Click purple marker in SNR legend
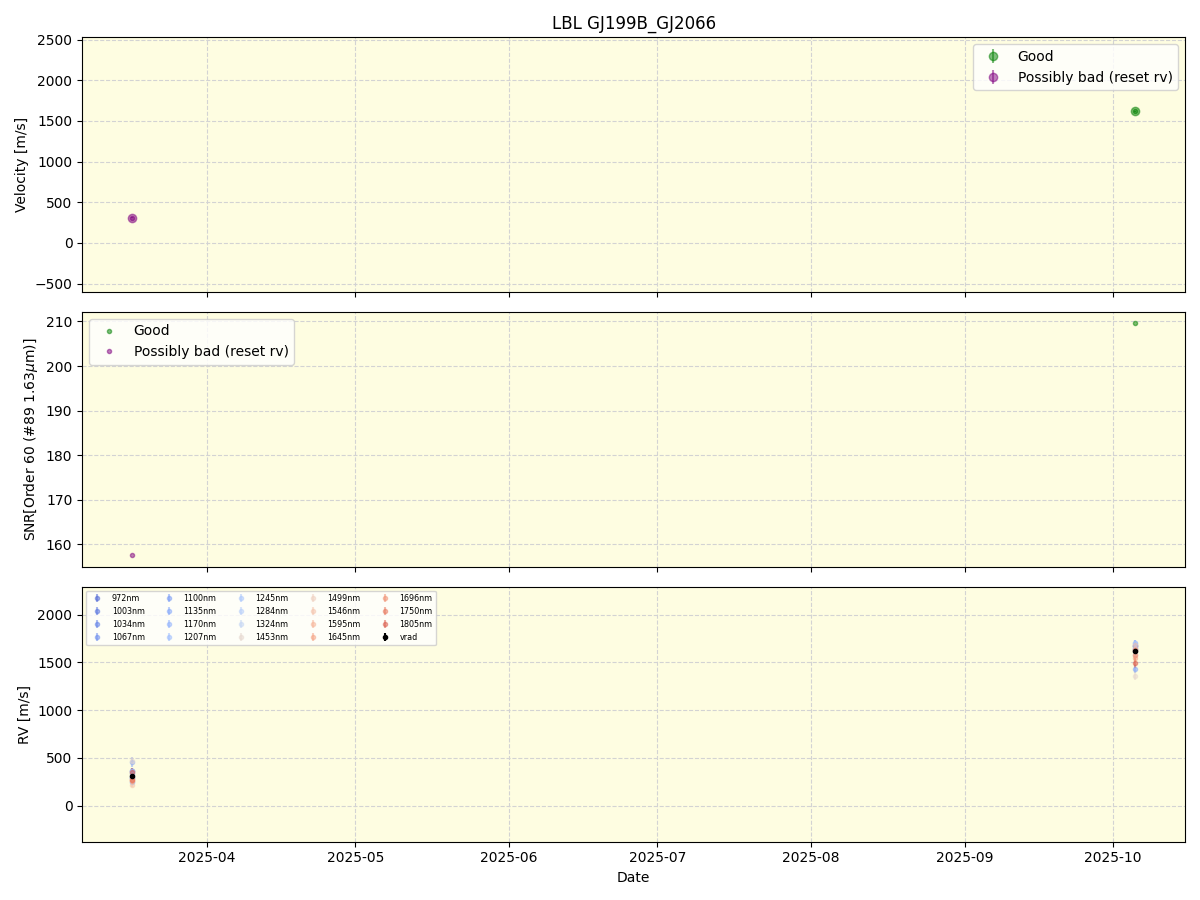Image resolution: width=1200 pixels, height=900 pixels. tap(109, 351)
